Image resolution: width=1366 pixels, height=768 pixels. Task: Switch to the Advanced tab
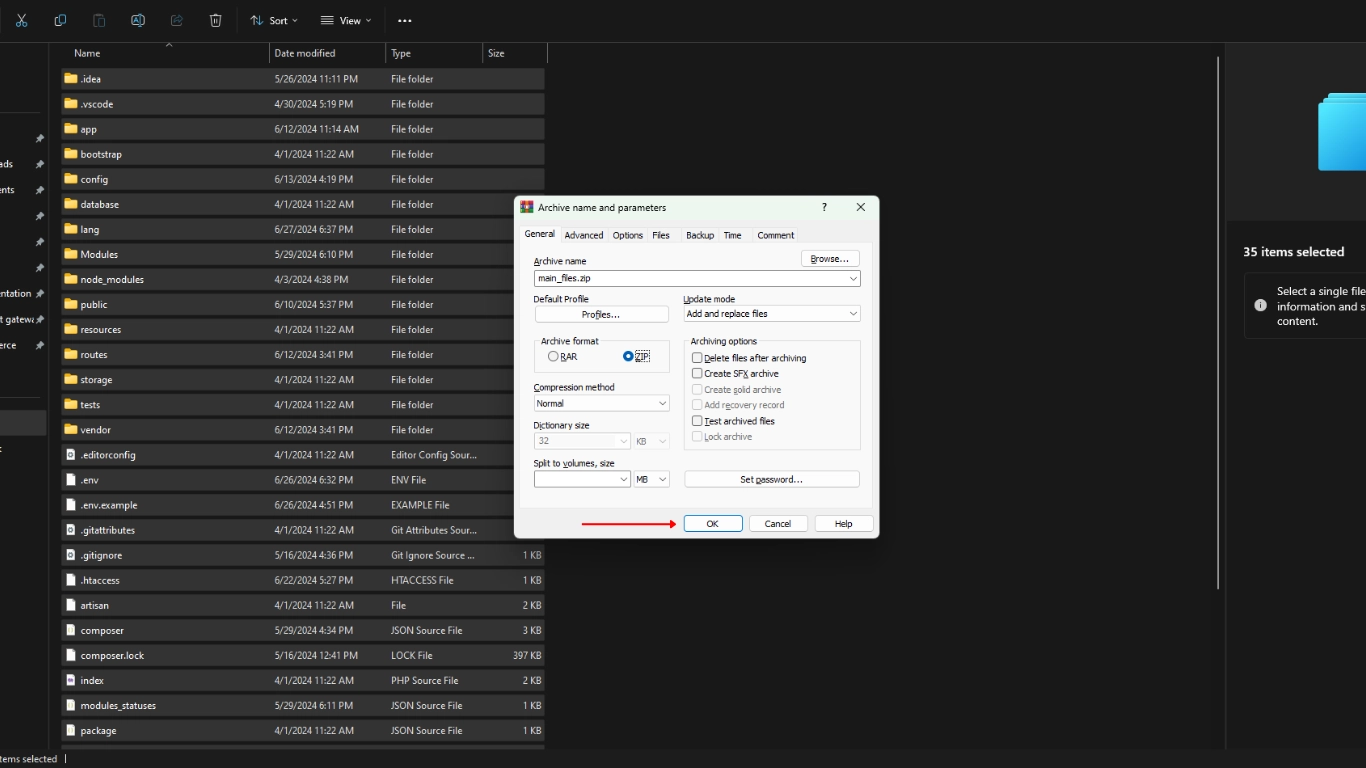pos(584,235)
